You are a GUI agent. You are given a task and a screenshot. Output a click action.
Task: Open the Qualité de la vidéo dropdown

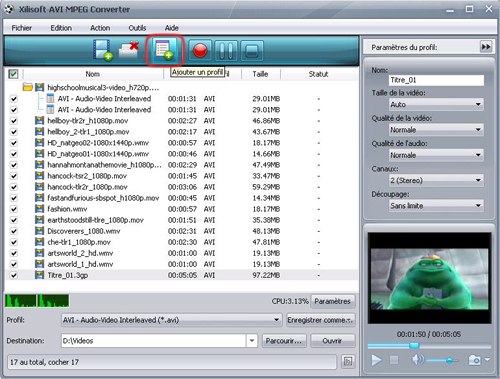coord(436,130)
